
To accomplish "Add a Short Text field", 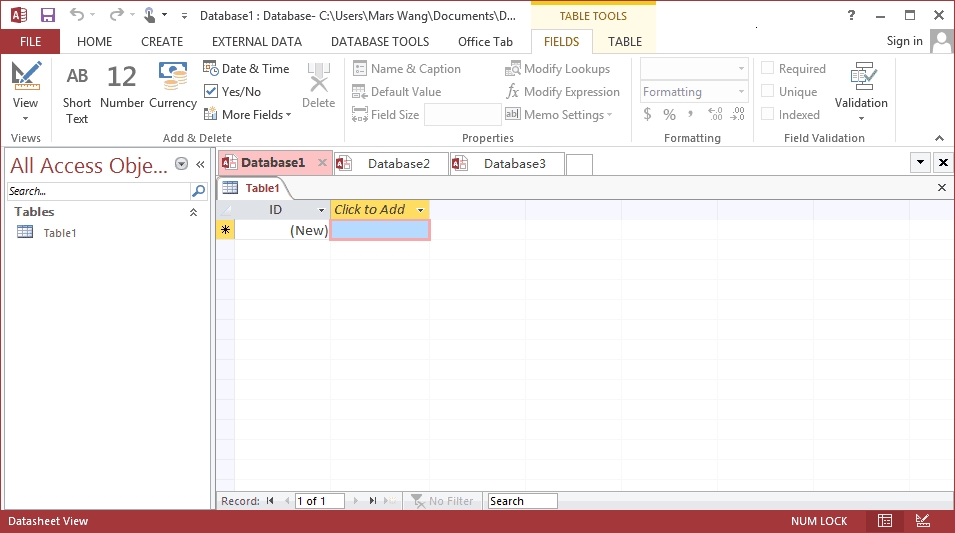I will click(x=77, y=93).
